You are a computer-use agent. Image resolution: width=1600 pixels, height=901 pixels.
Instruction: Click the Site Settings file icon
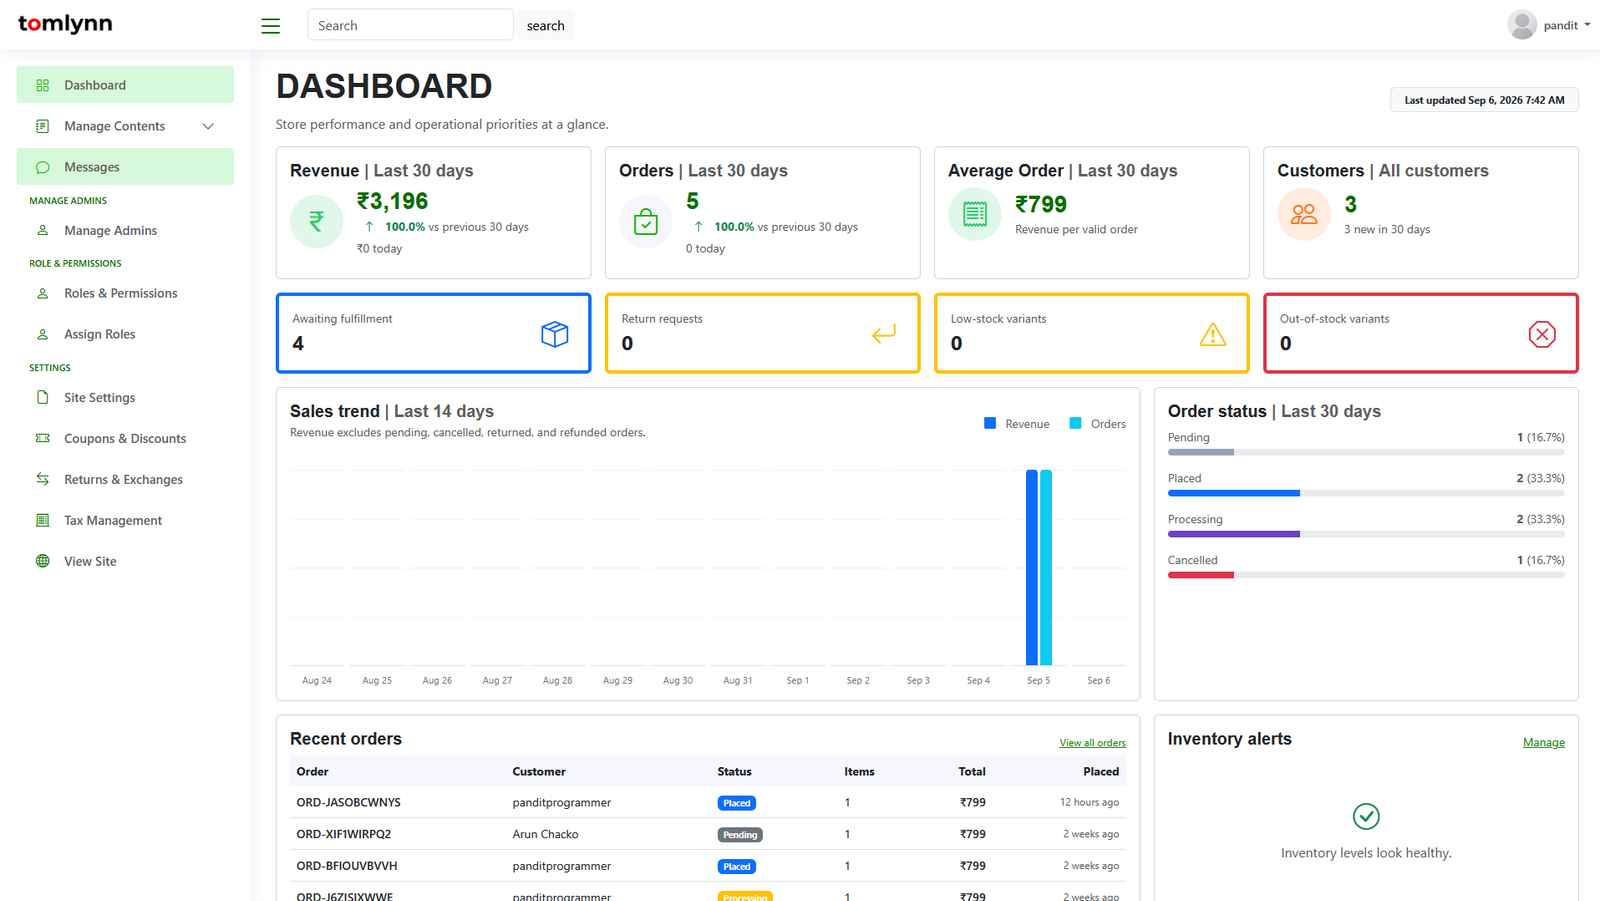[x=43, y=397]
